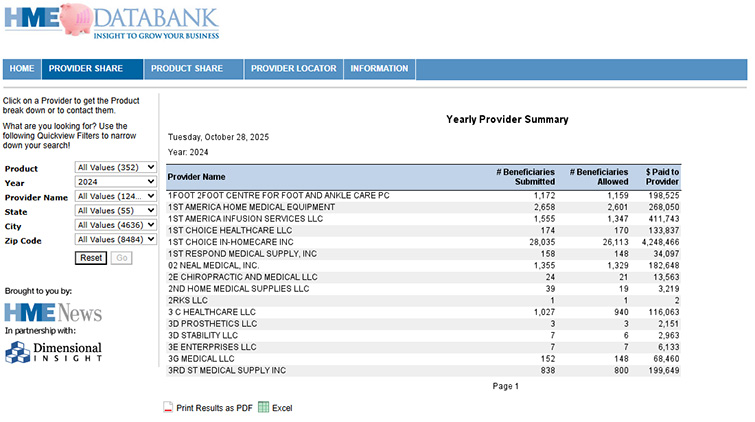Select provider 1ST CHOICE HEALTHCARE LLC
Image resolution: width=755 pixels, height=422 pixels.
click(230, 230)
